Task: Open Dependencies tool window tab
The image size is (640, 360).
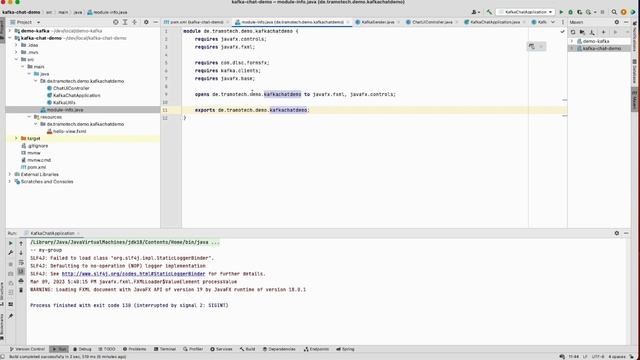Action: point(279,349)
